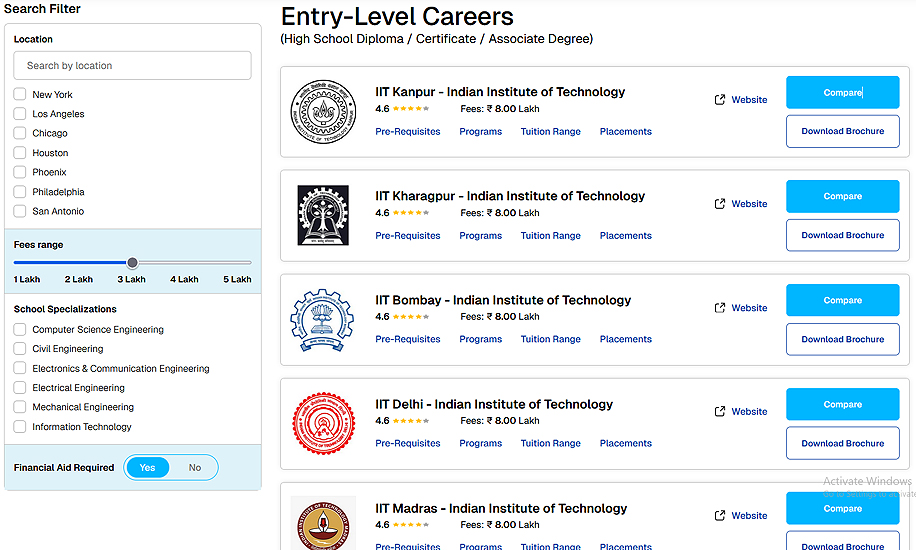Open the Placements tab for IIT Delhi
This screenshot has width=916, height=550.
point(626,443)
